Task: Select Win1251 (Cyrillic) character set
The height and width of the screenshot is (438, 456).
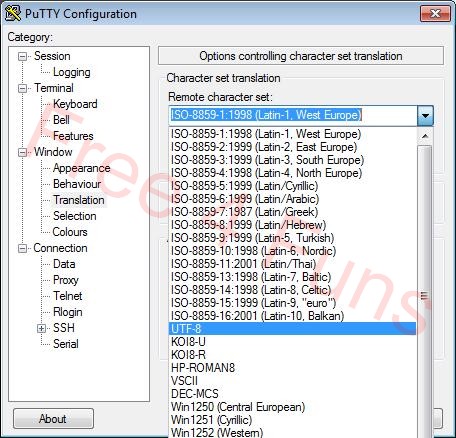Action: click(x=293, y=420)
